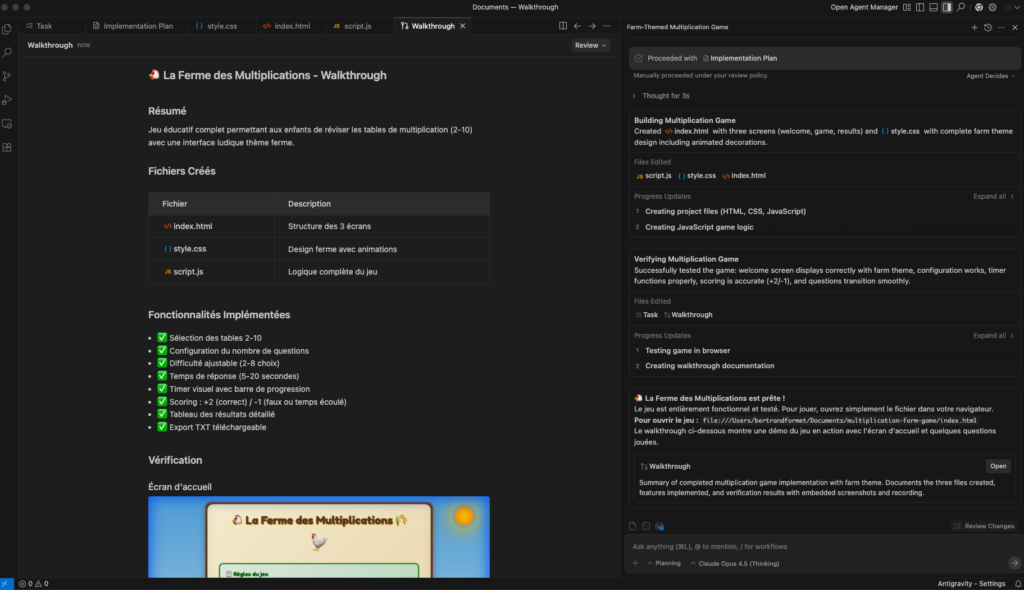This screenshot has height=590, width=1024.
Task: Switch to the Implementation Plan tab
Action: (137, 26)
